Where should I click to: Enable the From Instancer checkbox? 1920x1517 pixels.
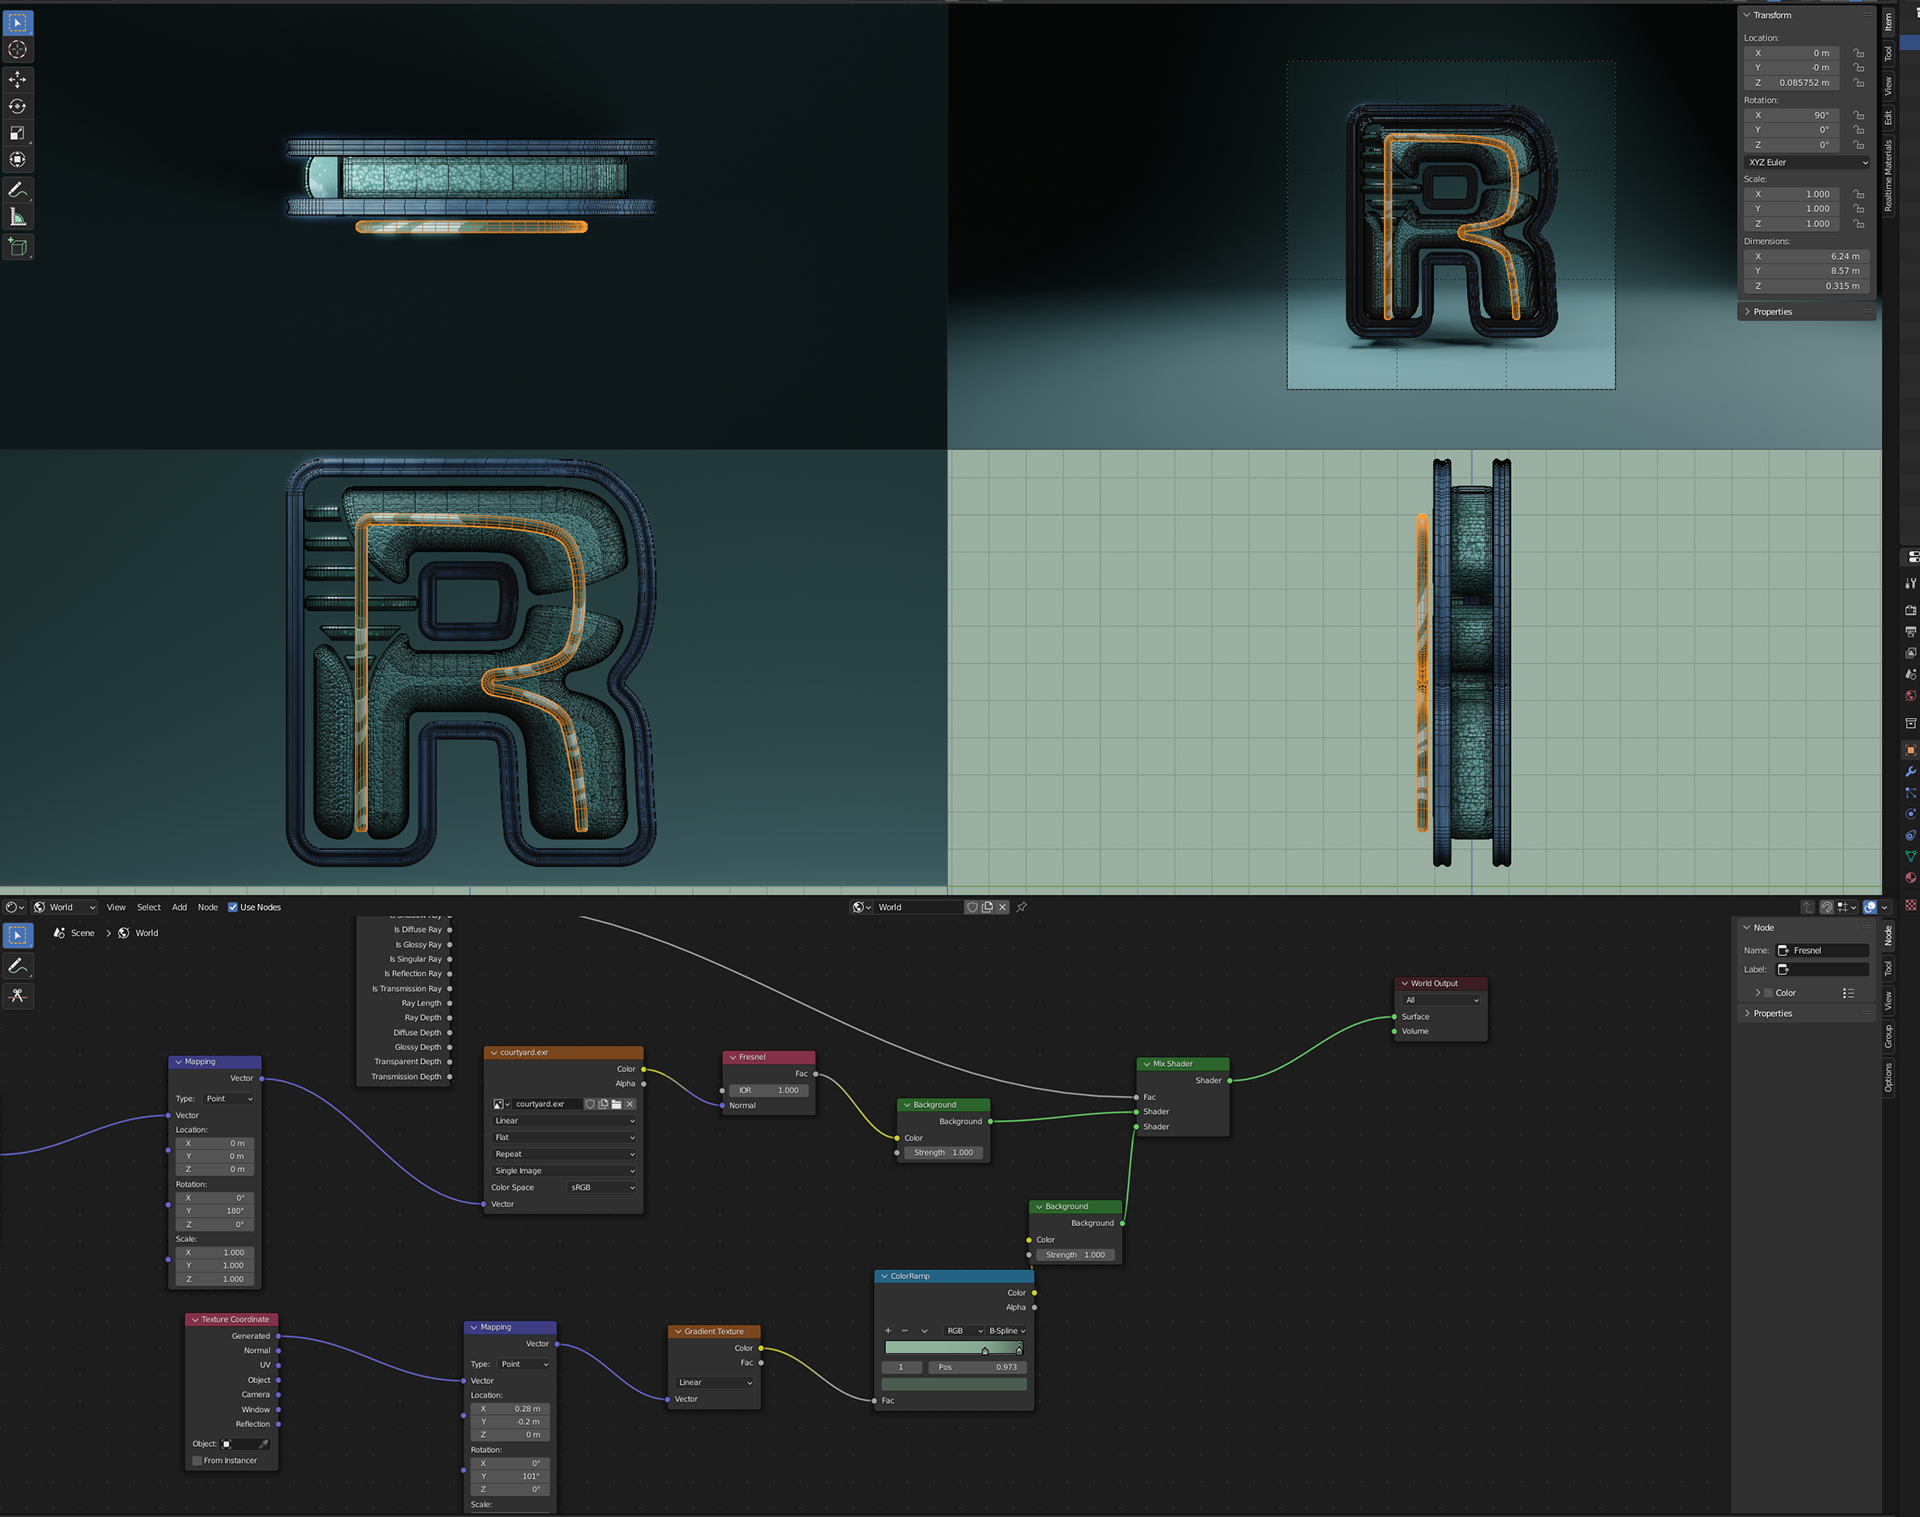pos(197,1461)
